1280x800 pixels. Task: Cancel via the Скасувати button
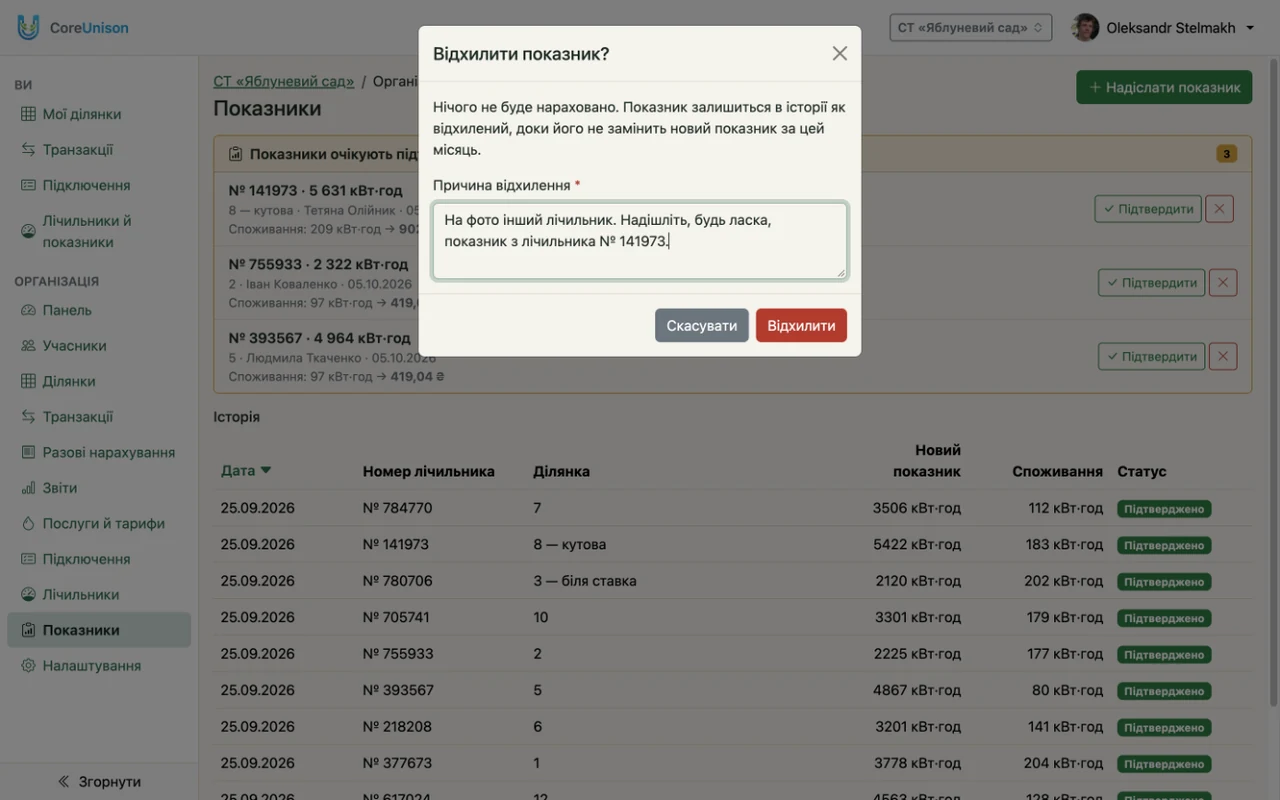click(x=701, y=325)
